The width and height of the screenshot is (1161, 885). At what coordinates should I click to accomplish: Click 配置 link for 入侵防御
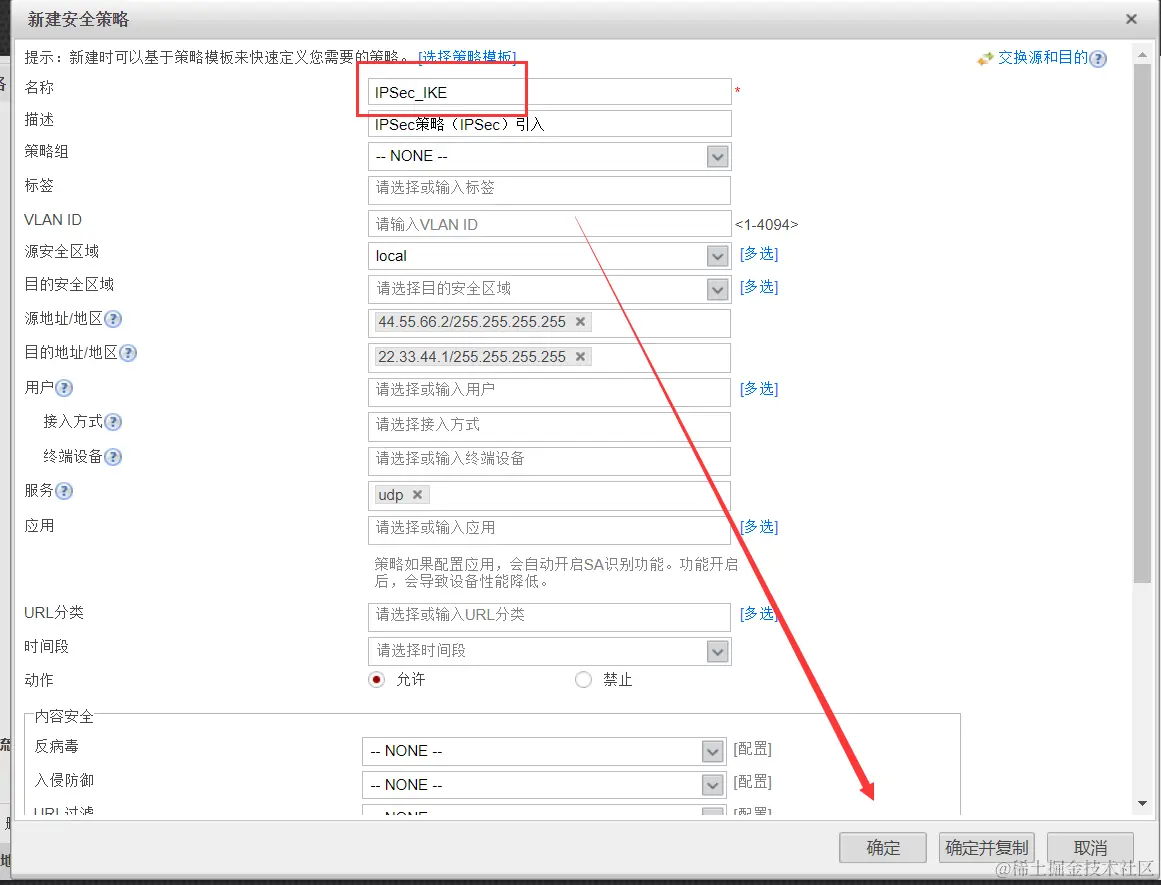click(752, 781)
